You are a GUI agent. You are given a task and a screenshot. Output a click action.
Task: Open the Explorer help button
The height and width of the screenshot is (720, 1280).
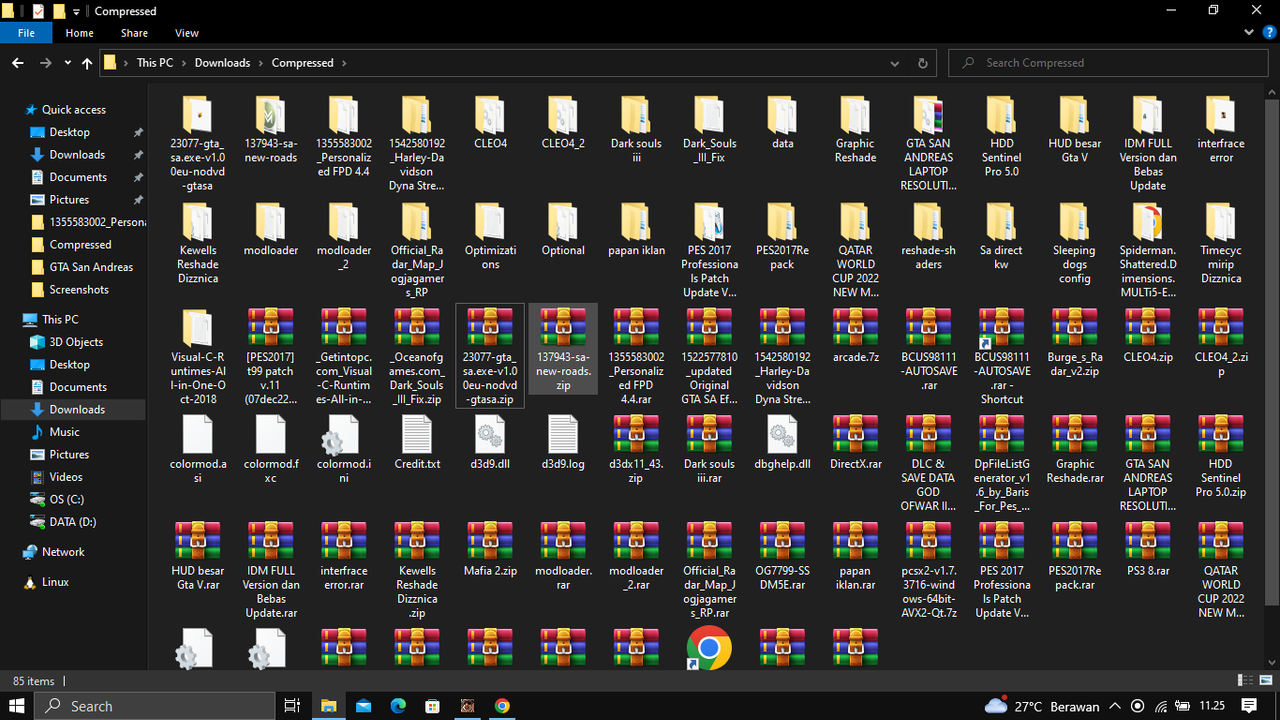coord(1269,33)
